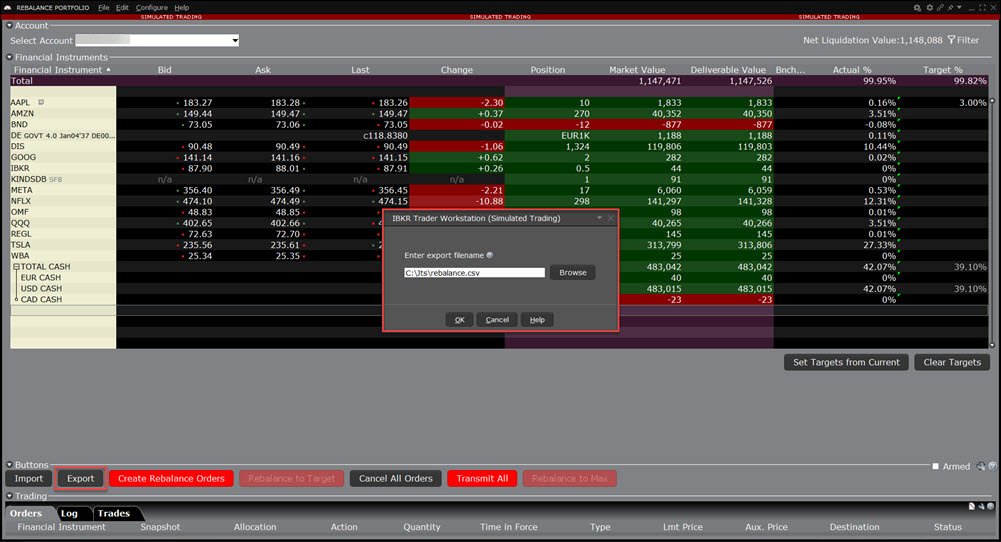This screenshot has width=1001, height=542.
Task: Collapse the Account section
Action: [x=9, y=26]
